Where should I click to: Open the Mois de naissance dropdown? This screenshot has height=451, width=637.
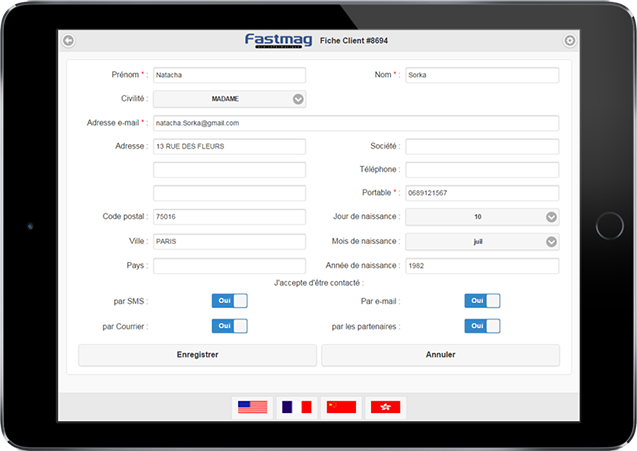pos(482,241)
